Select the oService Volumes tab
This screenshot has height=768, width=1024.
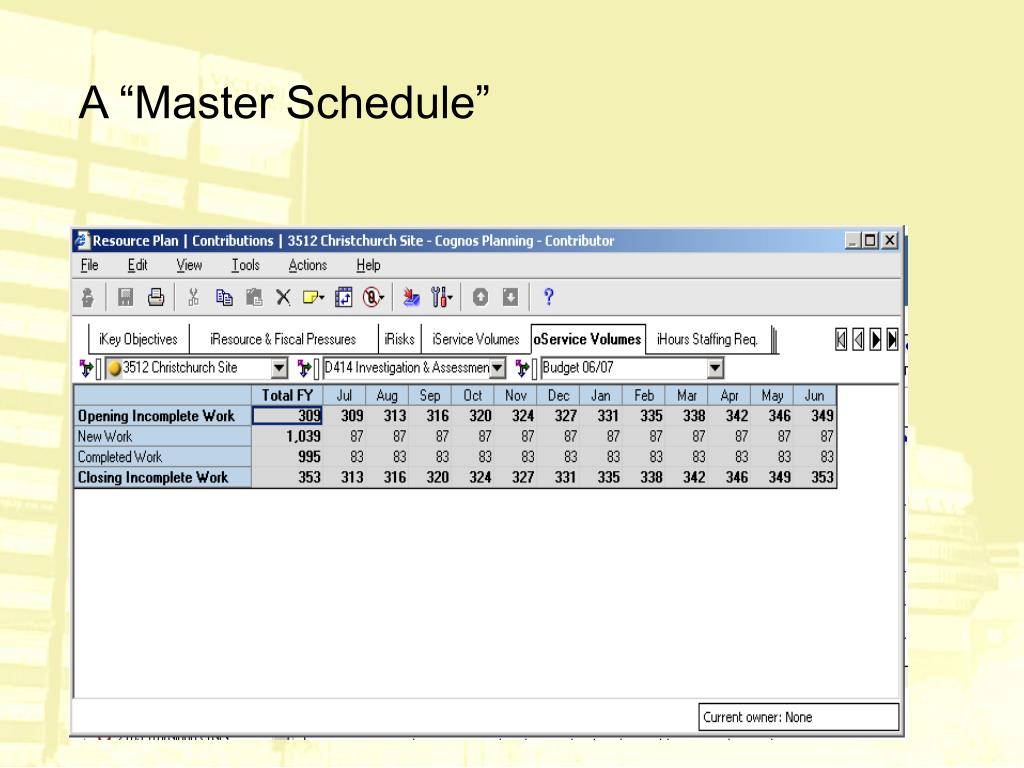coord(588,339)
